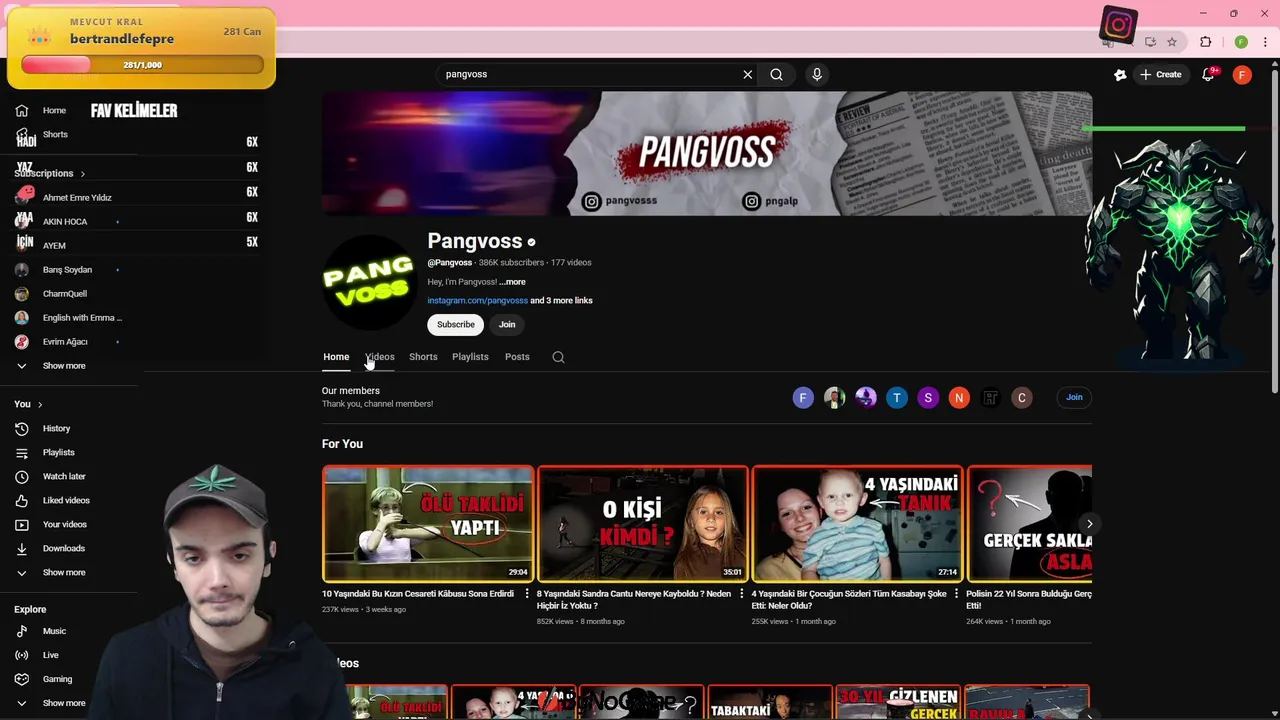Expand channel description with '...more'

tap(512, 282)
